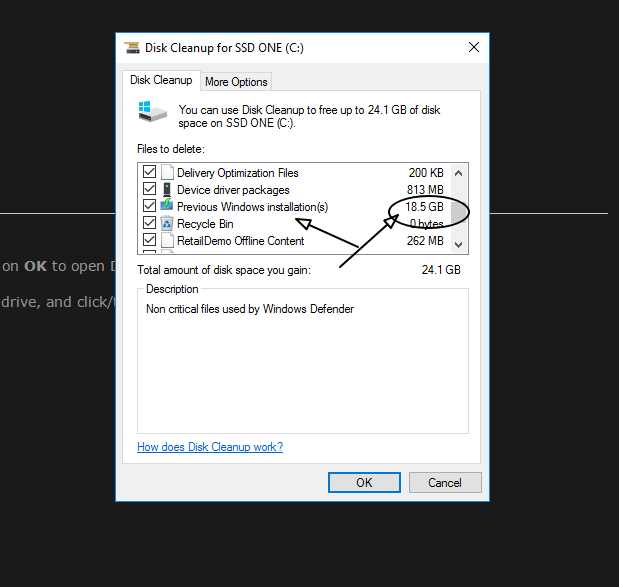Toggle the Recycle Bin checkbox
The height and width of the screenshot is (587, 619).
[x=149, y=223]
